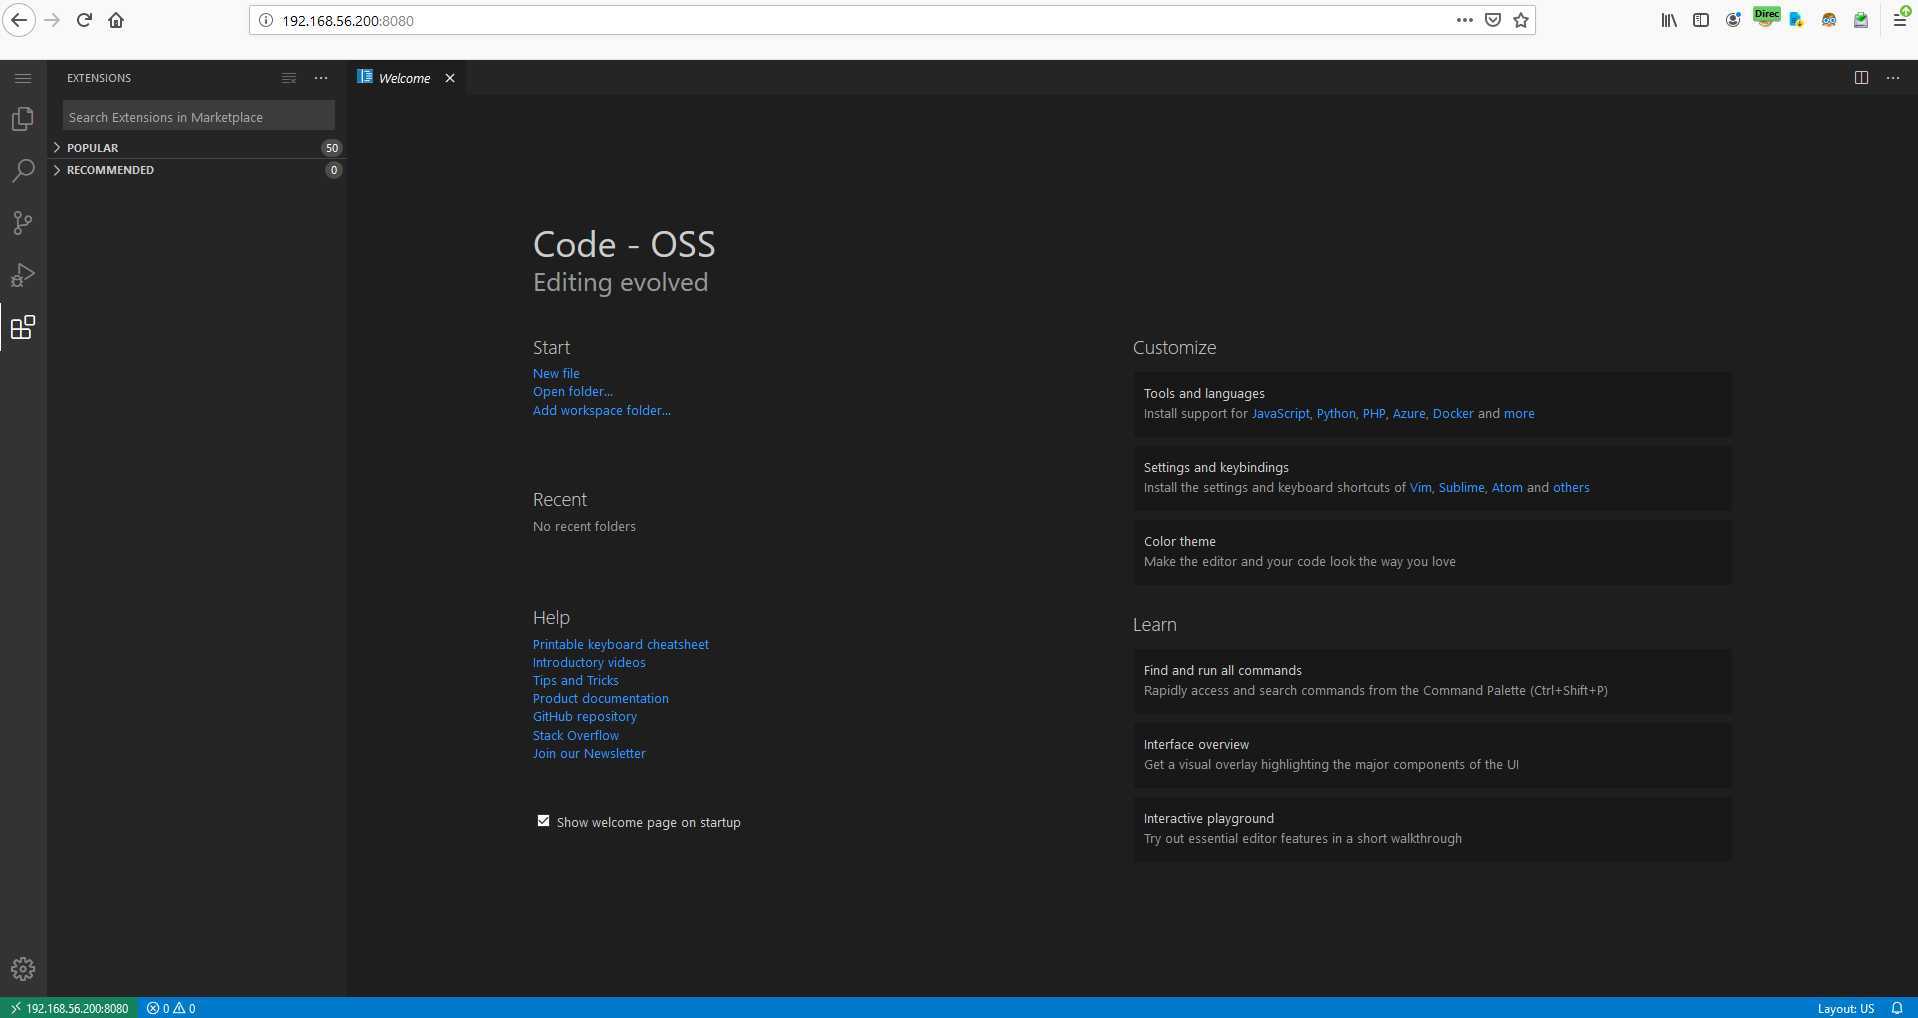
Task: Click Layout: US in status bar
Action: (x=1846, y=1008)
